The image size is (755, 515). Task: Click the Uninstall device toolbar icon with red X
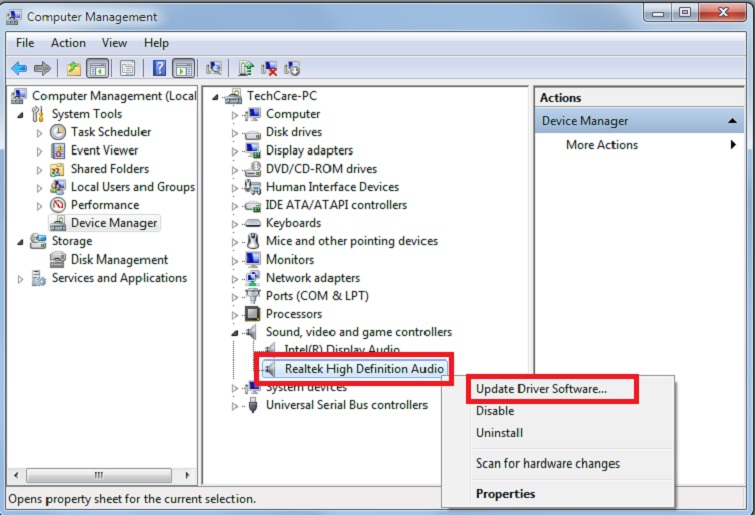coord(269,68)
